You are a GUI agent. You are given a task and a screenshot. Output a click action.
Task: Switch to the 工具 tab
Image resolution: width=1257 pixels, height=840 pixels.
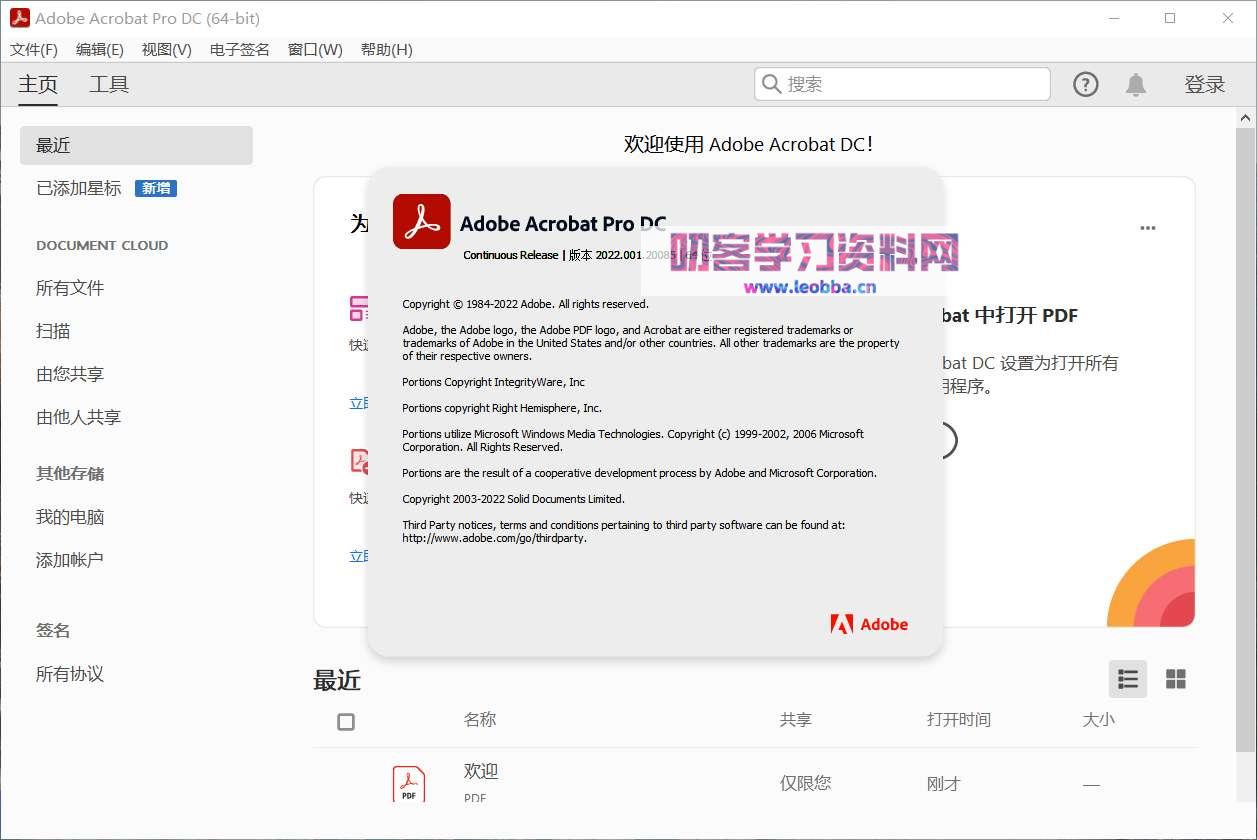[x=109, y=84]
